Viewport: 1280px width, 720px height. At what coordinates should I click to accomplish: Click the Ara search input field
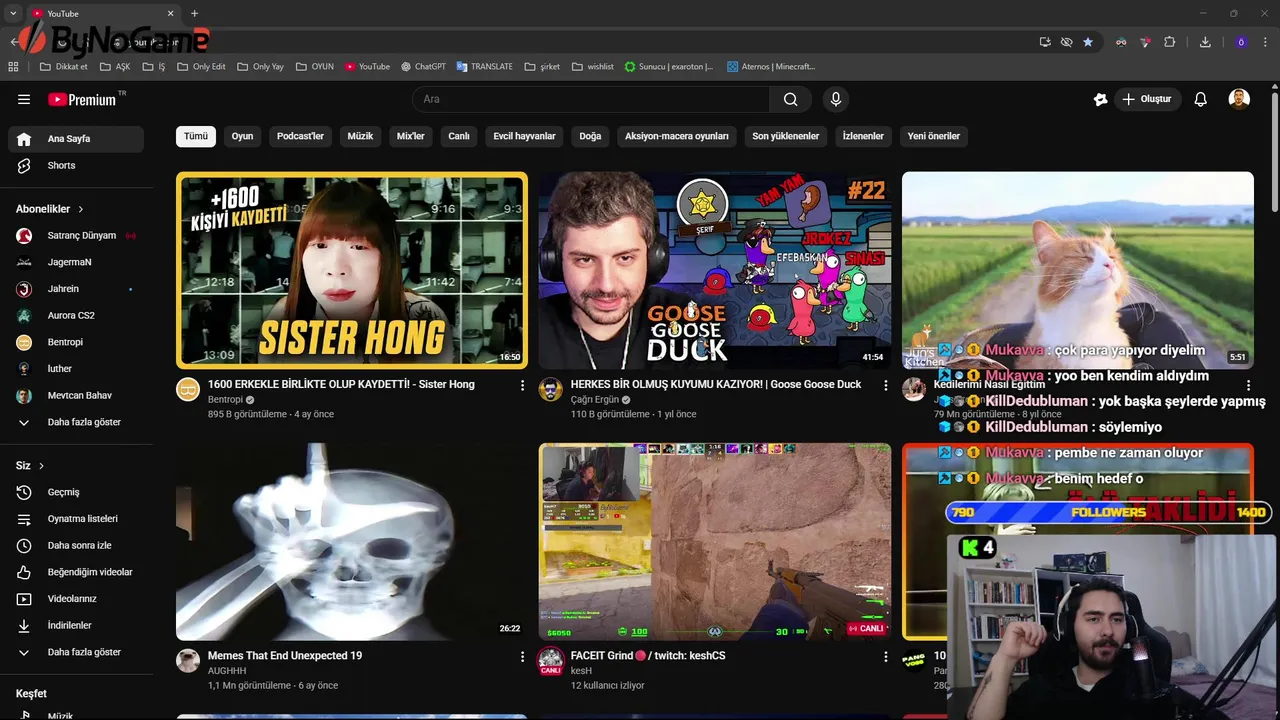(x=591, y=99)
